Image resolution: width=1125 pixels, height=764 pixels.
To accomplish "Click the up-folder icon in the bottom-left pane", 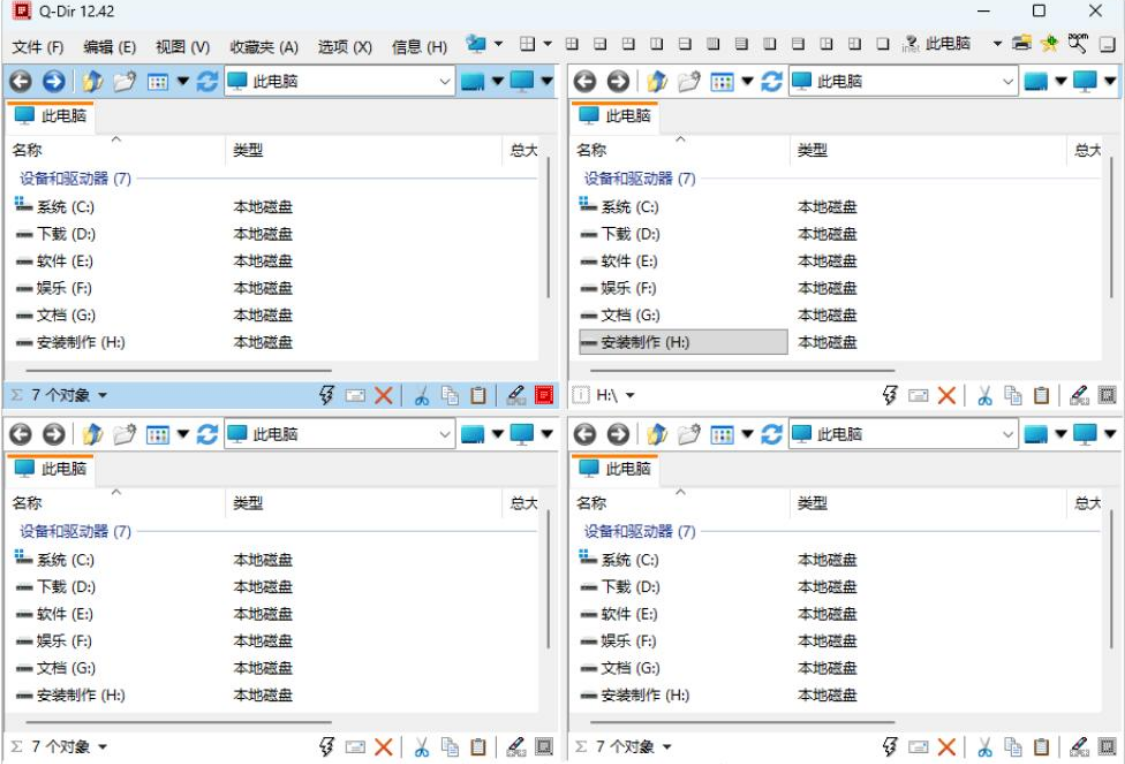I will (92, 434).
